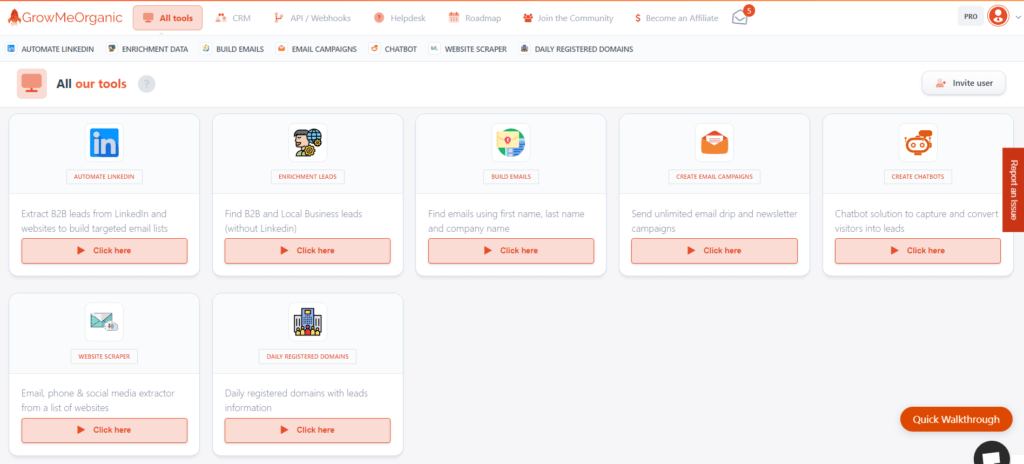The image size is (1024, 464).
Task: Open the Roadmap menu item
Action: point(475,18)
